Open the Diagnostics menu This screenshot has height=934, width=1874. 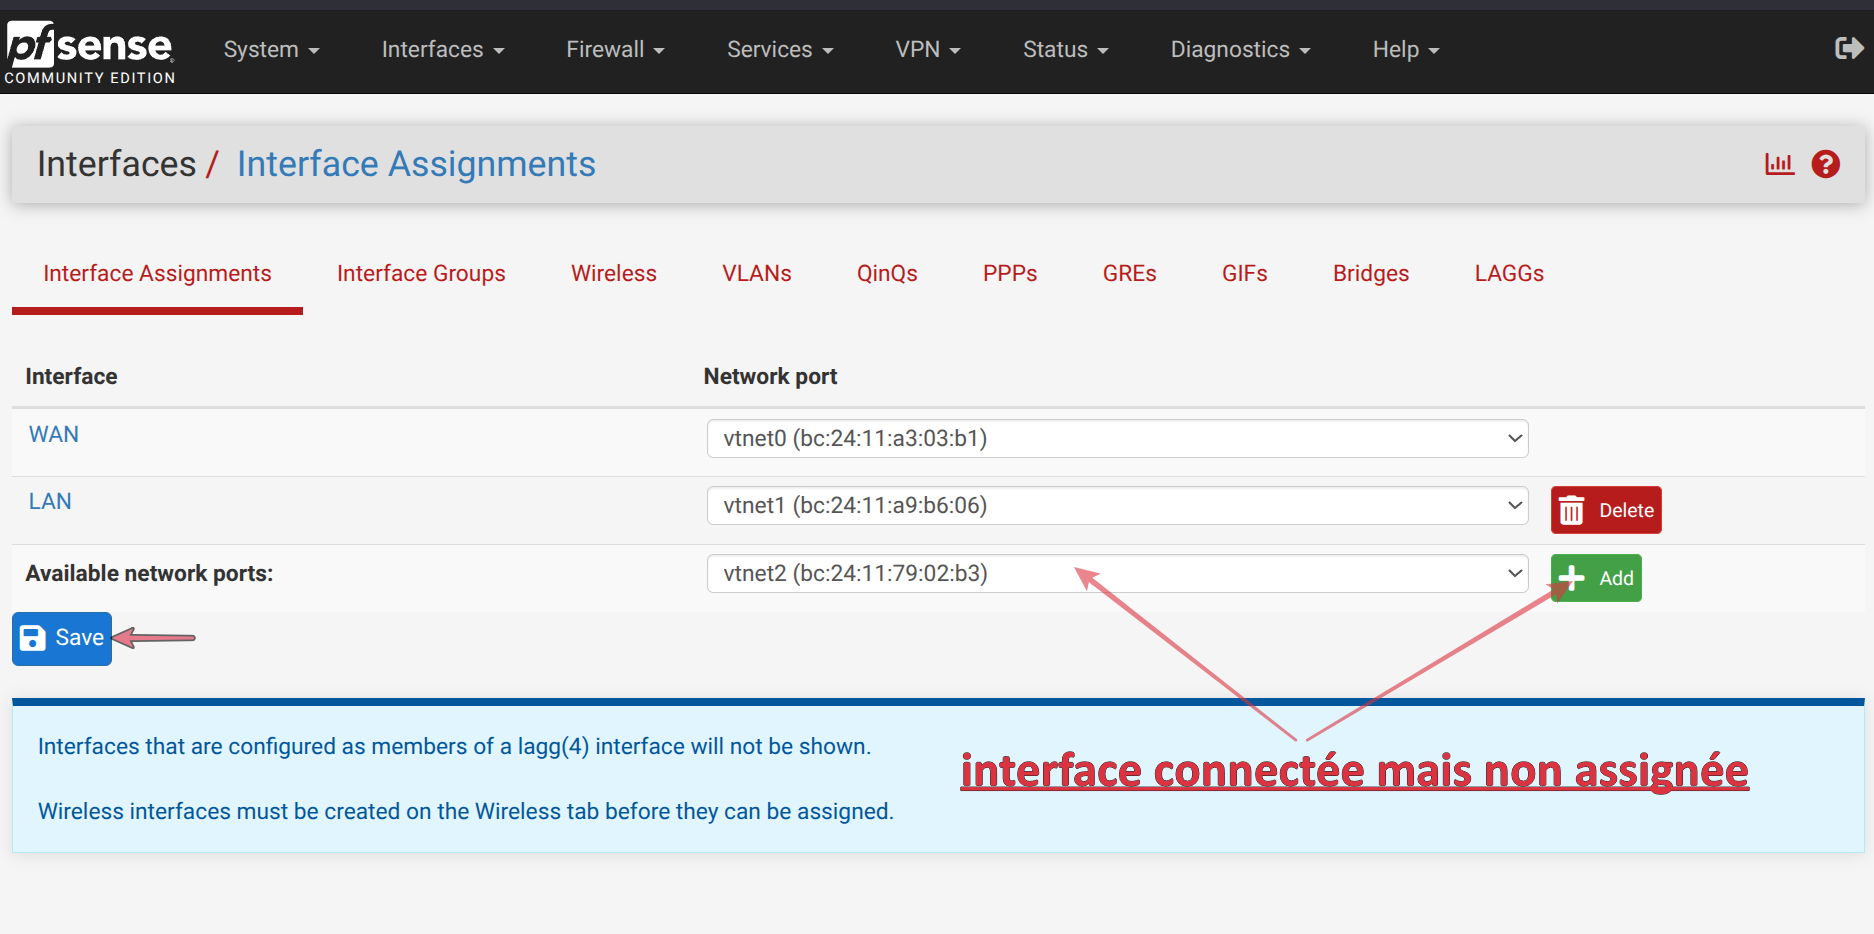point(1239,50)
